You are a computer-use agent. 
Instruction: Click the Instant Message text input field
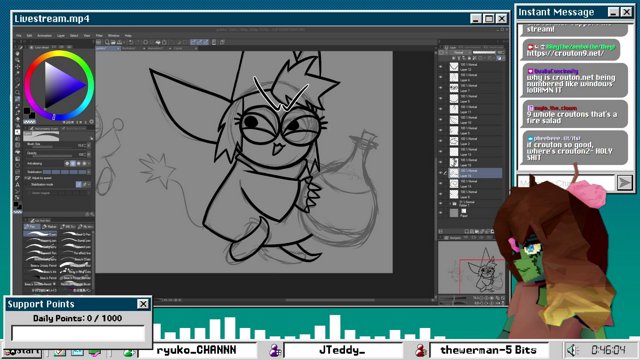tap(566, 182)
